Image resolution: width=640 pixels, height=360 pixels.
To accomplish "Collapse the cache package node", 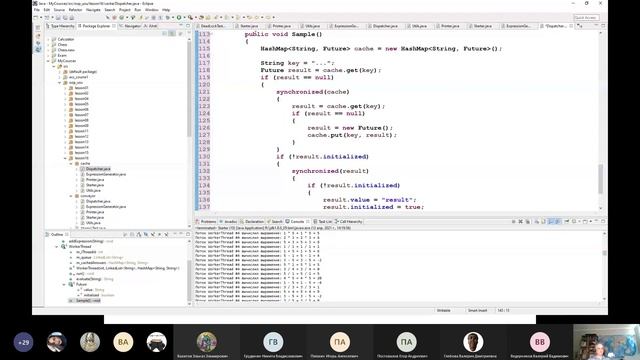I will [71, 163].
